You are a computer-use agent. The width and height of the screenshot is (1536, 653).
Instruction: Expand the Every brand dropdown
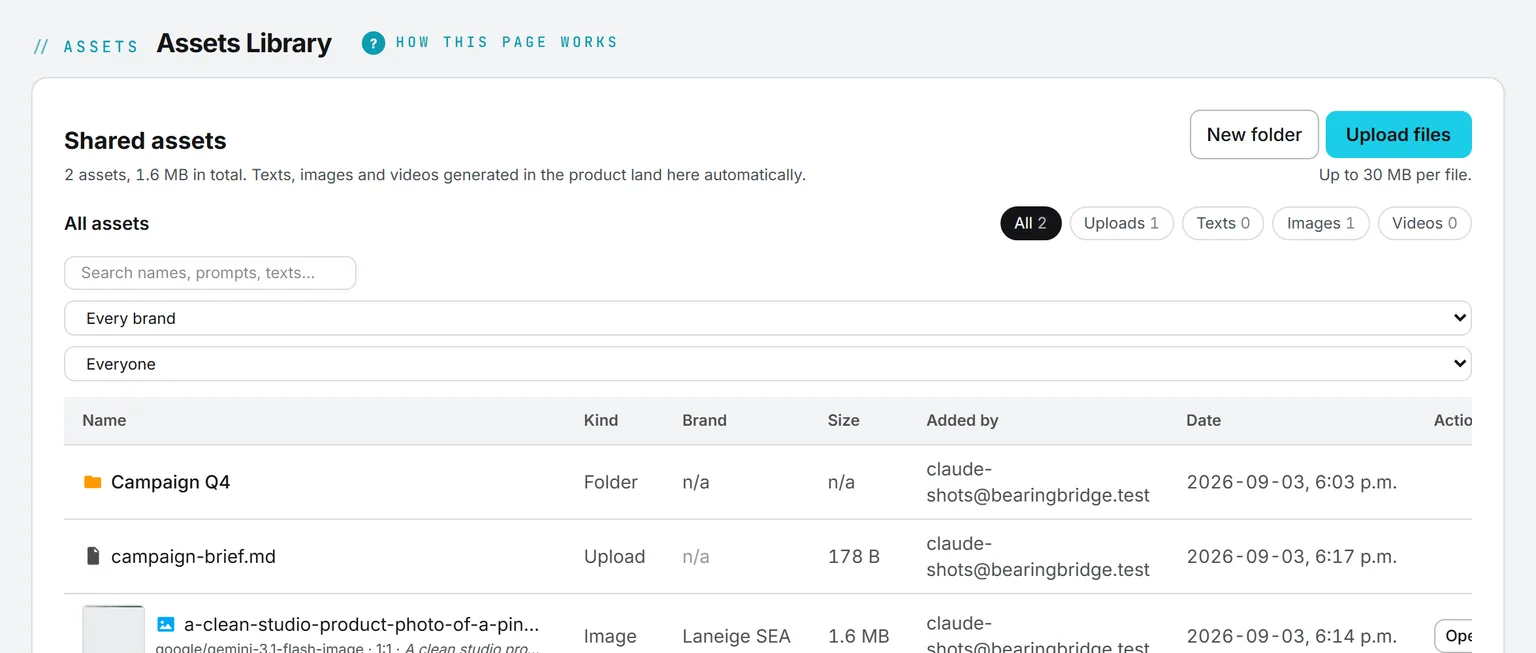pos(767,318)
